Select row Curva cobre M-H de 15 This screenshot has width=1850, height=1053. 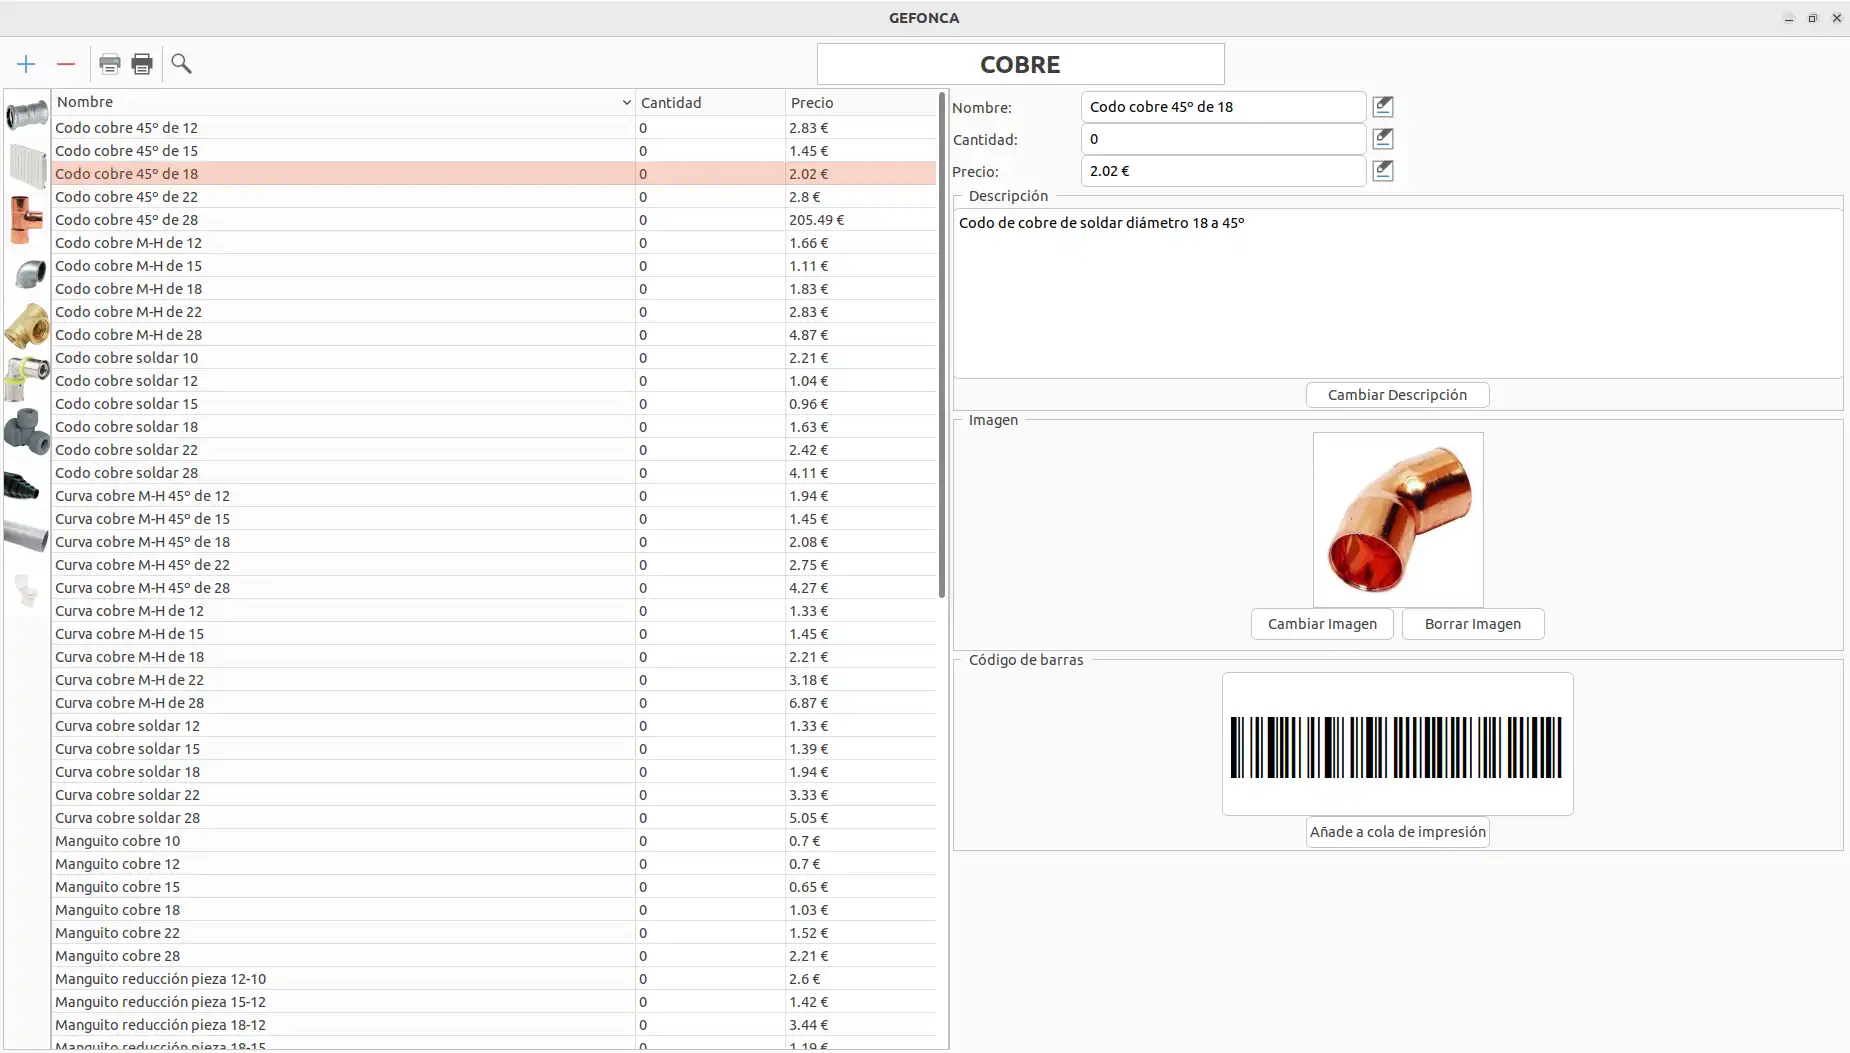click(494, 634)
